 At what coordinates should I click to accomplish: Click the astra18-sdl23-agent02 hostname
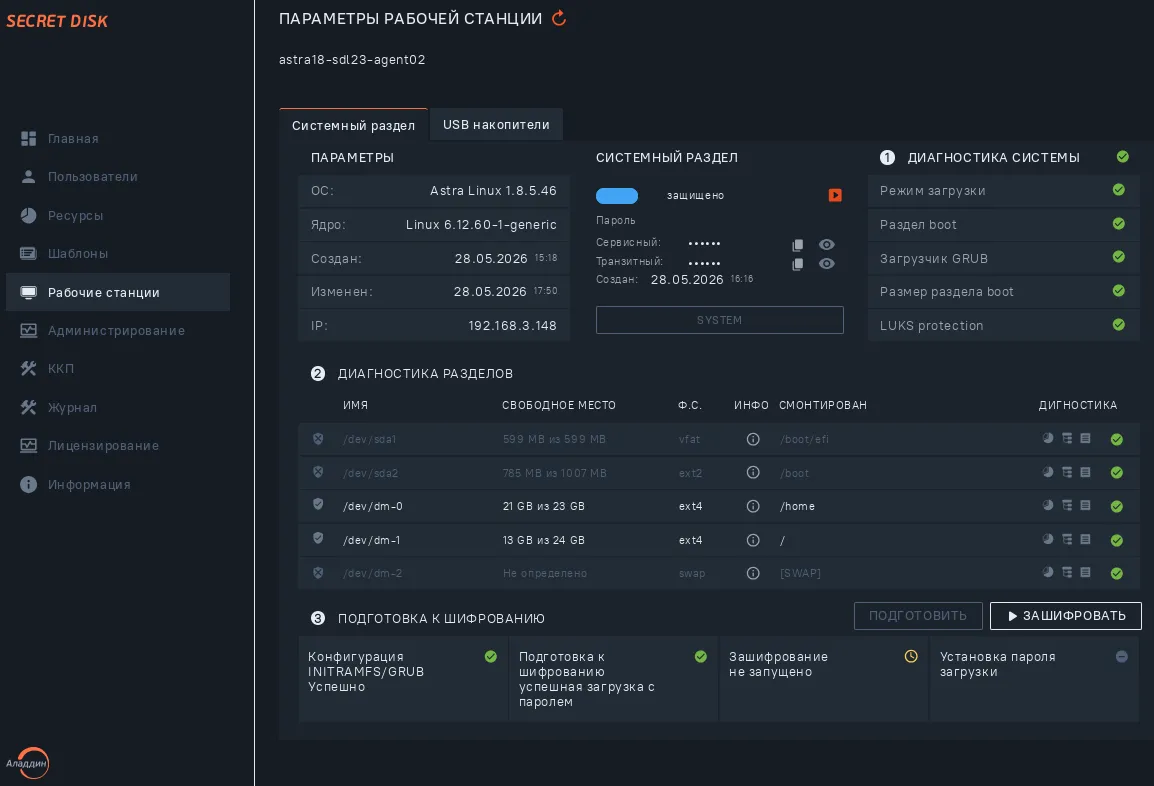coord(352,60)
